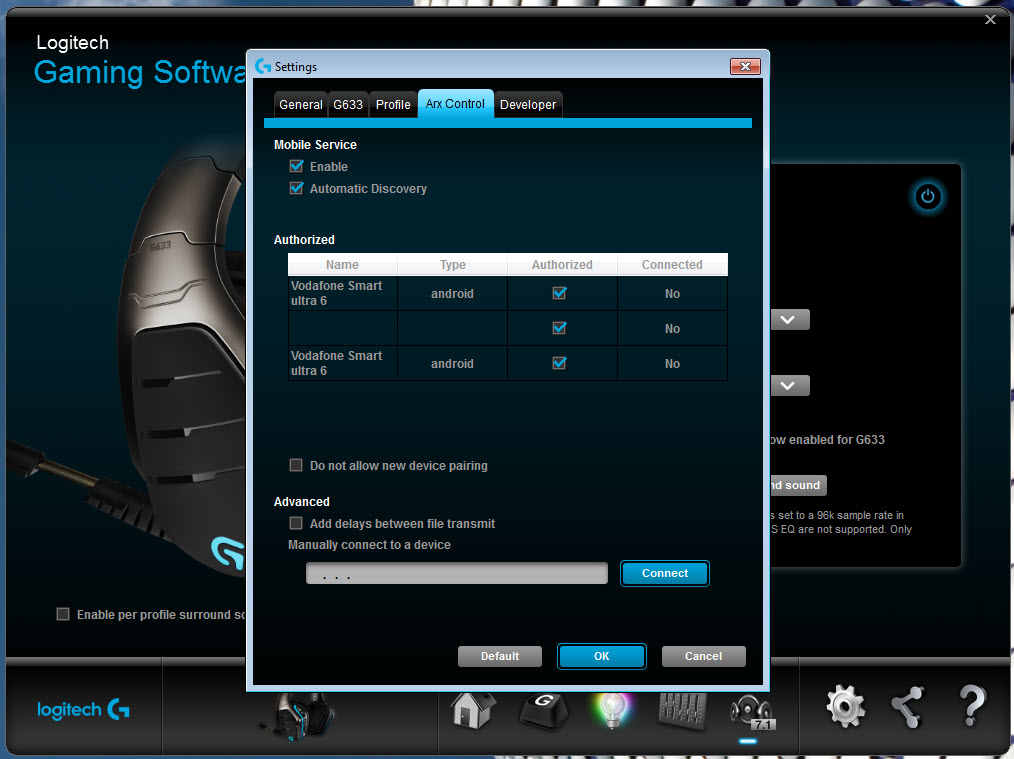Confirm settings with OK button
The height and width of the screenshot is (759, 1014).
tap(601, 656)
